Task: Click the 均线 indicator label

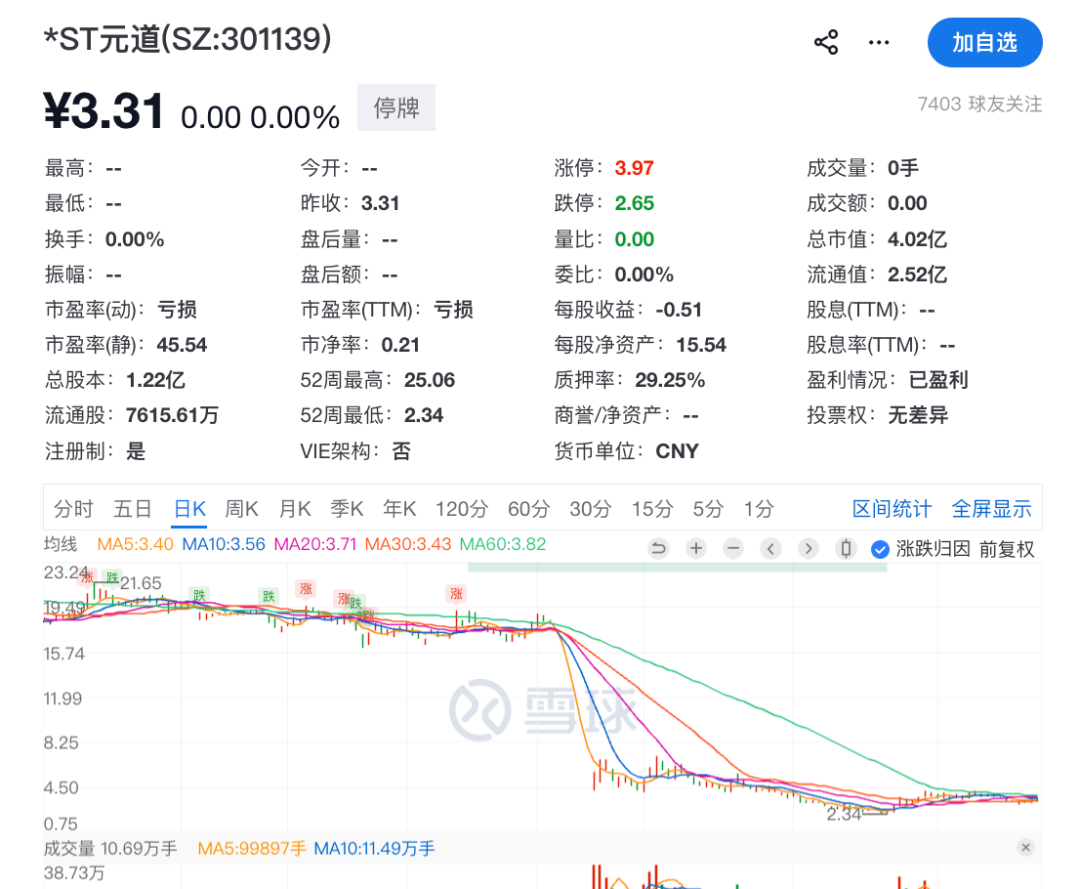Action: click(x=61, y=544)
